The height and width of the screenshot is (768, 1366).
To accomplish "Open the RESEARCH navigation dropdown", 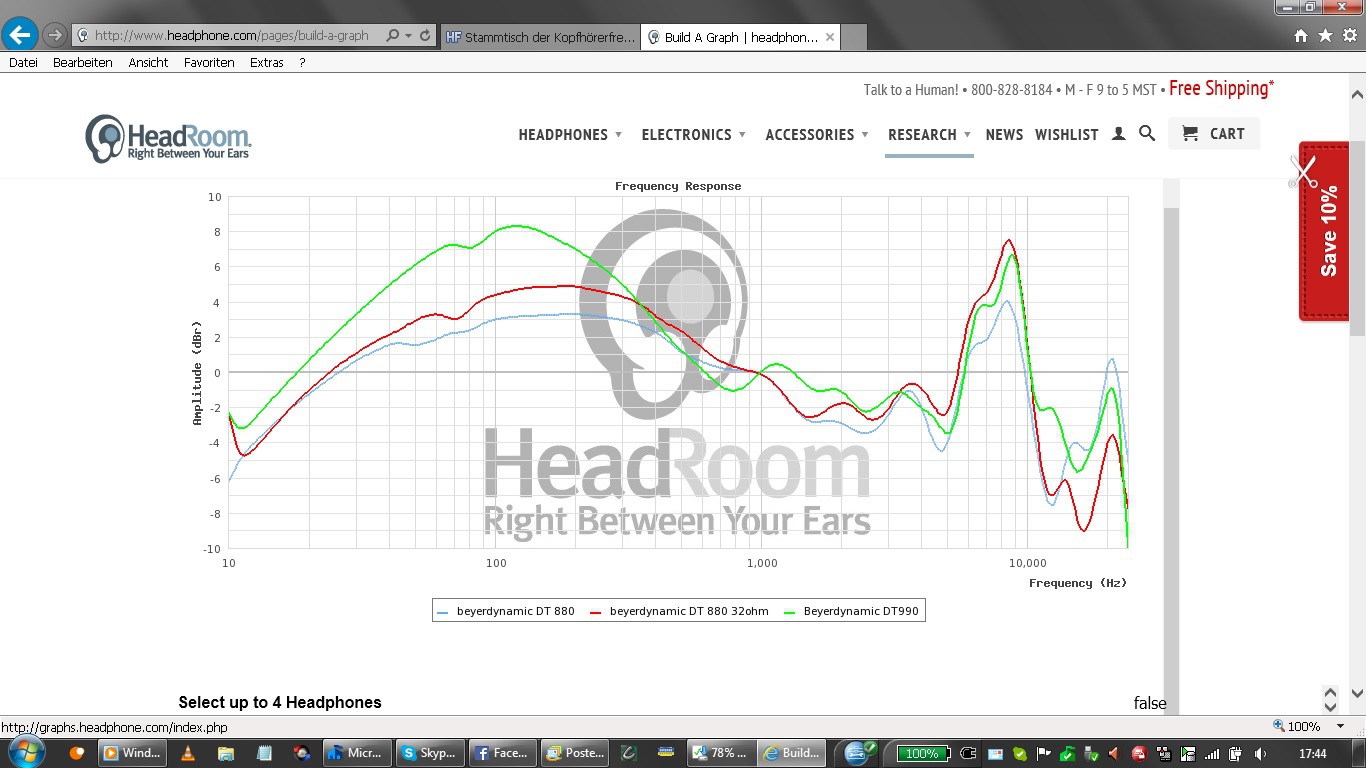I will (x=929, y=135).
